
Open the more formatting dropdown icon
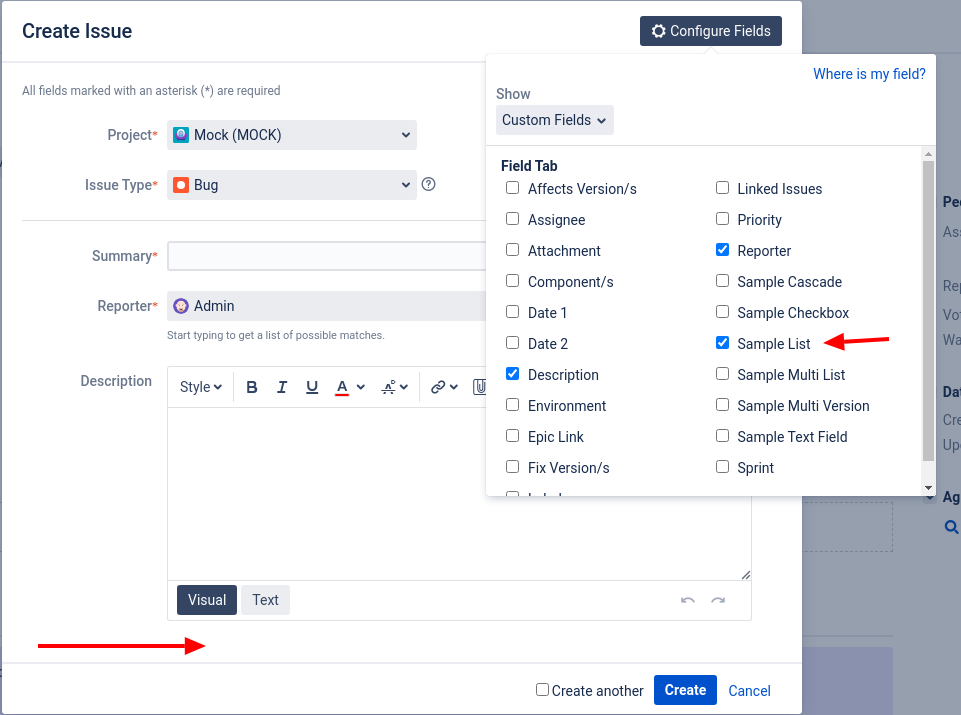[394, 387]
